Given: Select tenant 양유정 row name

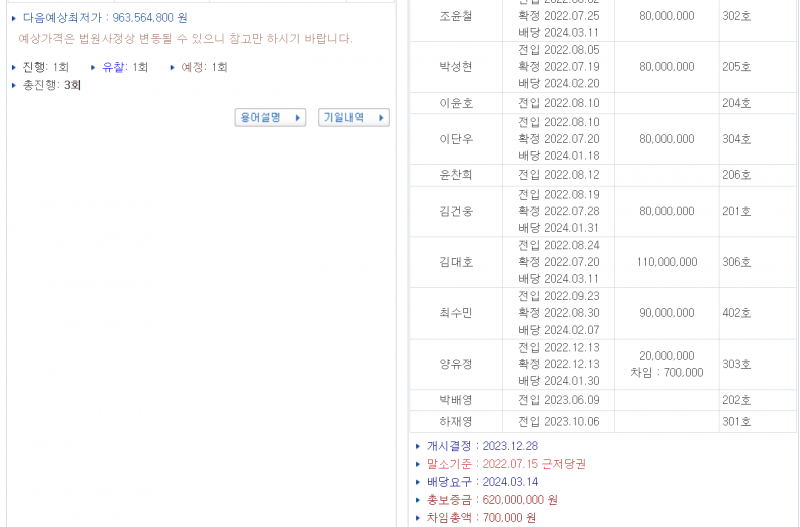Looking at the screenshot, I should (x=455, y=364).
